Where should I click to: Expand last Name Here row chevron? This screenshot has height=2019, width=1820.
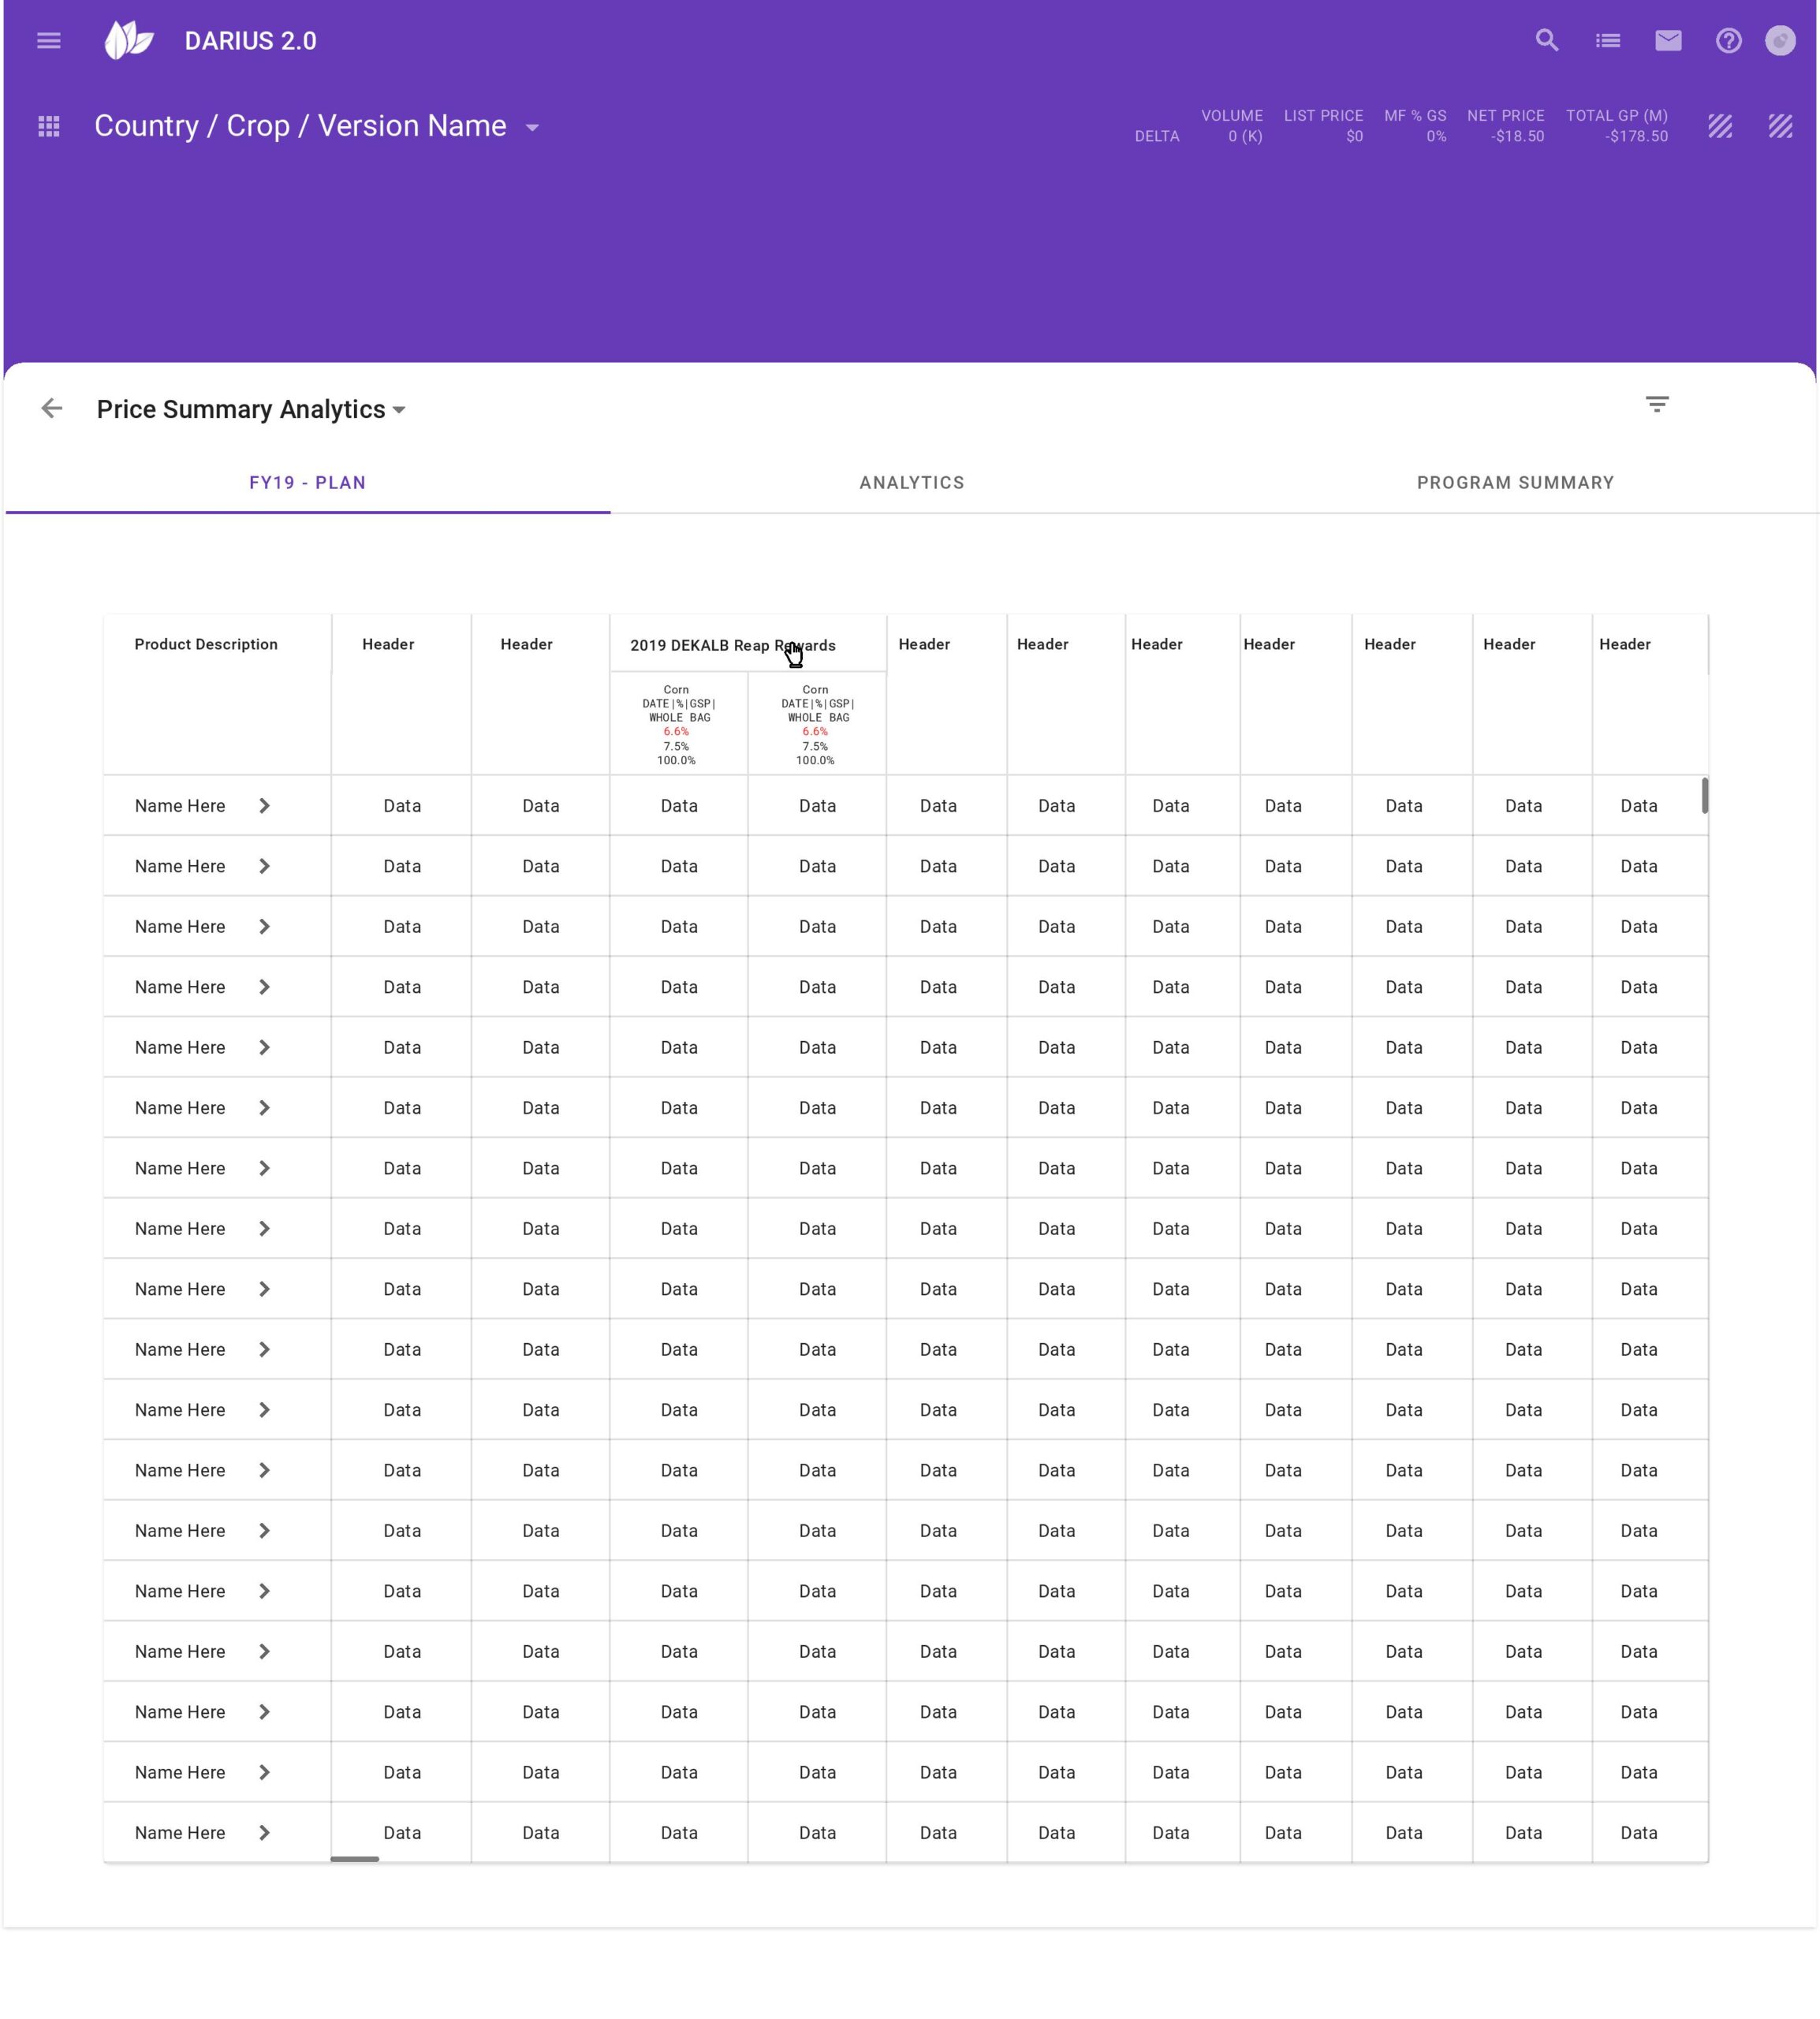pyautogui.click(x=264, y=1833)
